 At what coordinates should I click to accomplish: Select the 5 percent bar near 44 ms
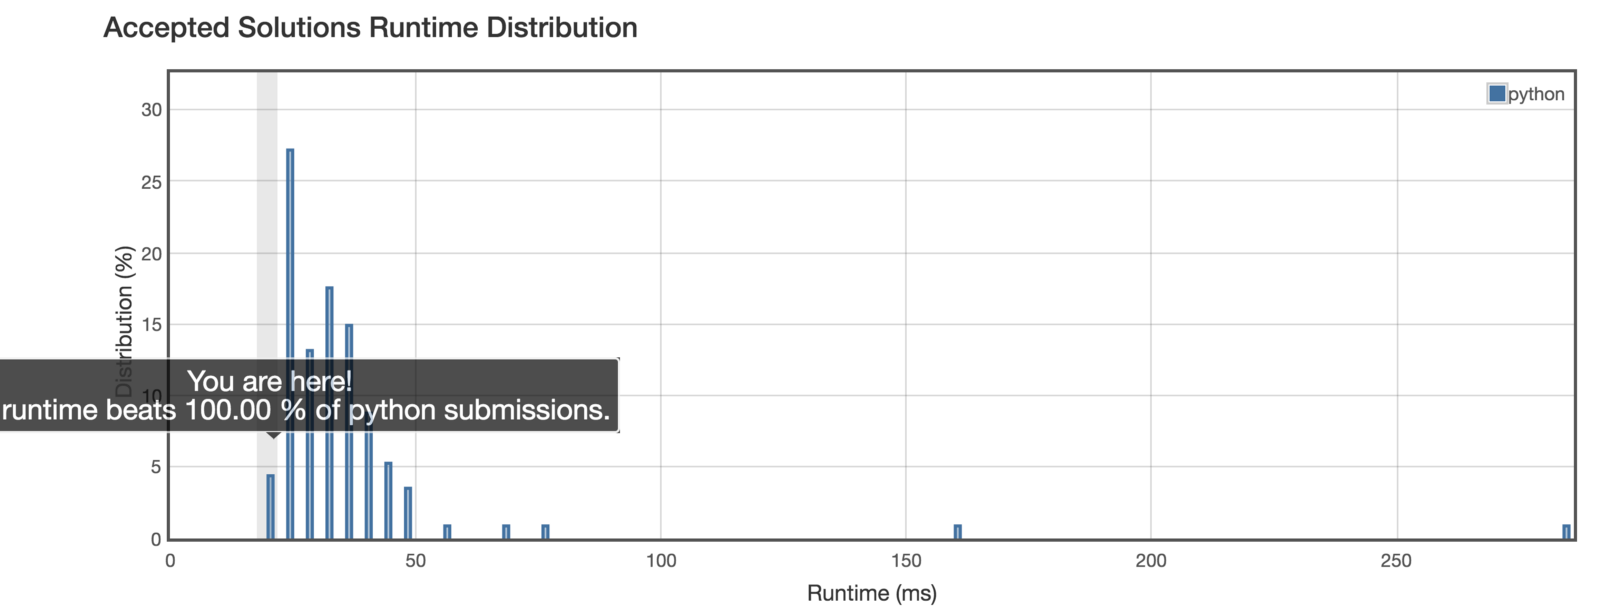pos(388,500)
